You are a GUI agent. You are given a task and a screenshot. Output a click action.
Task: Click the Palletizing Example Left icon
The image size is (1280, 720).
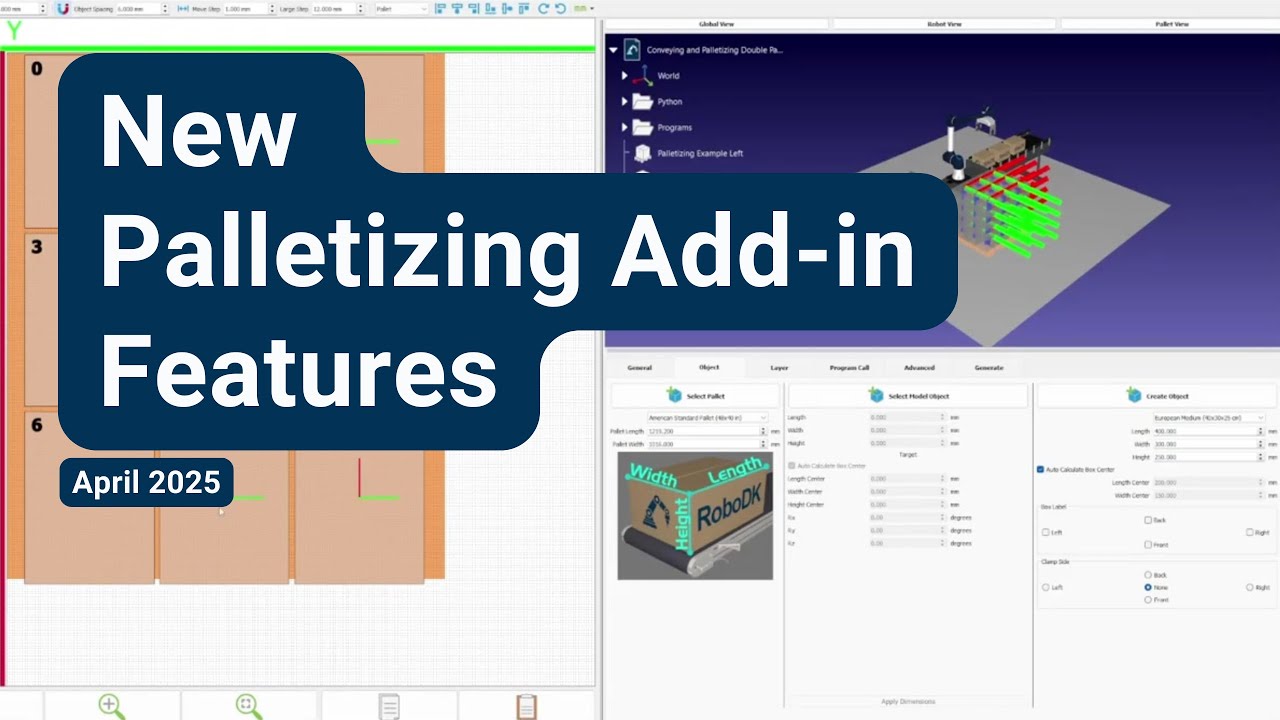pos(643,153)
